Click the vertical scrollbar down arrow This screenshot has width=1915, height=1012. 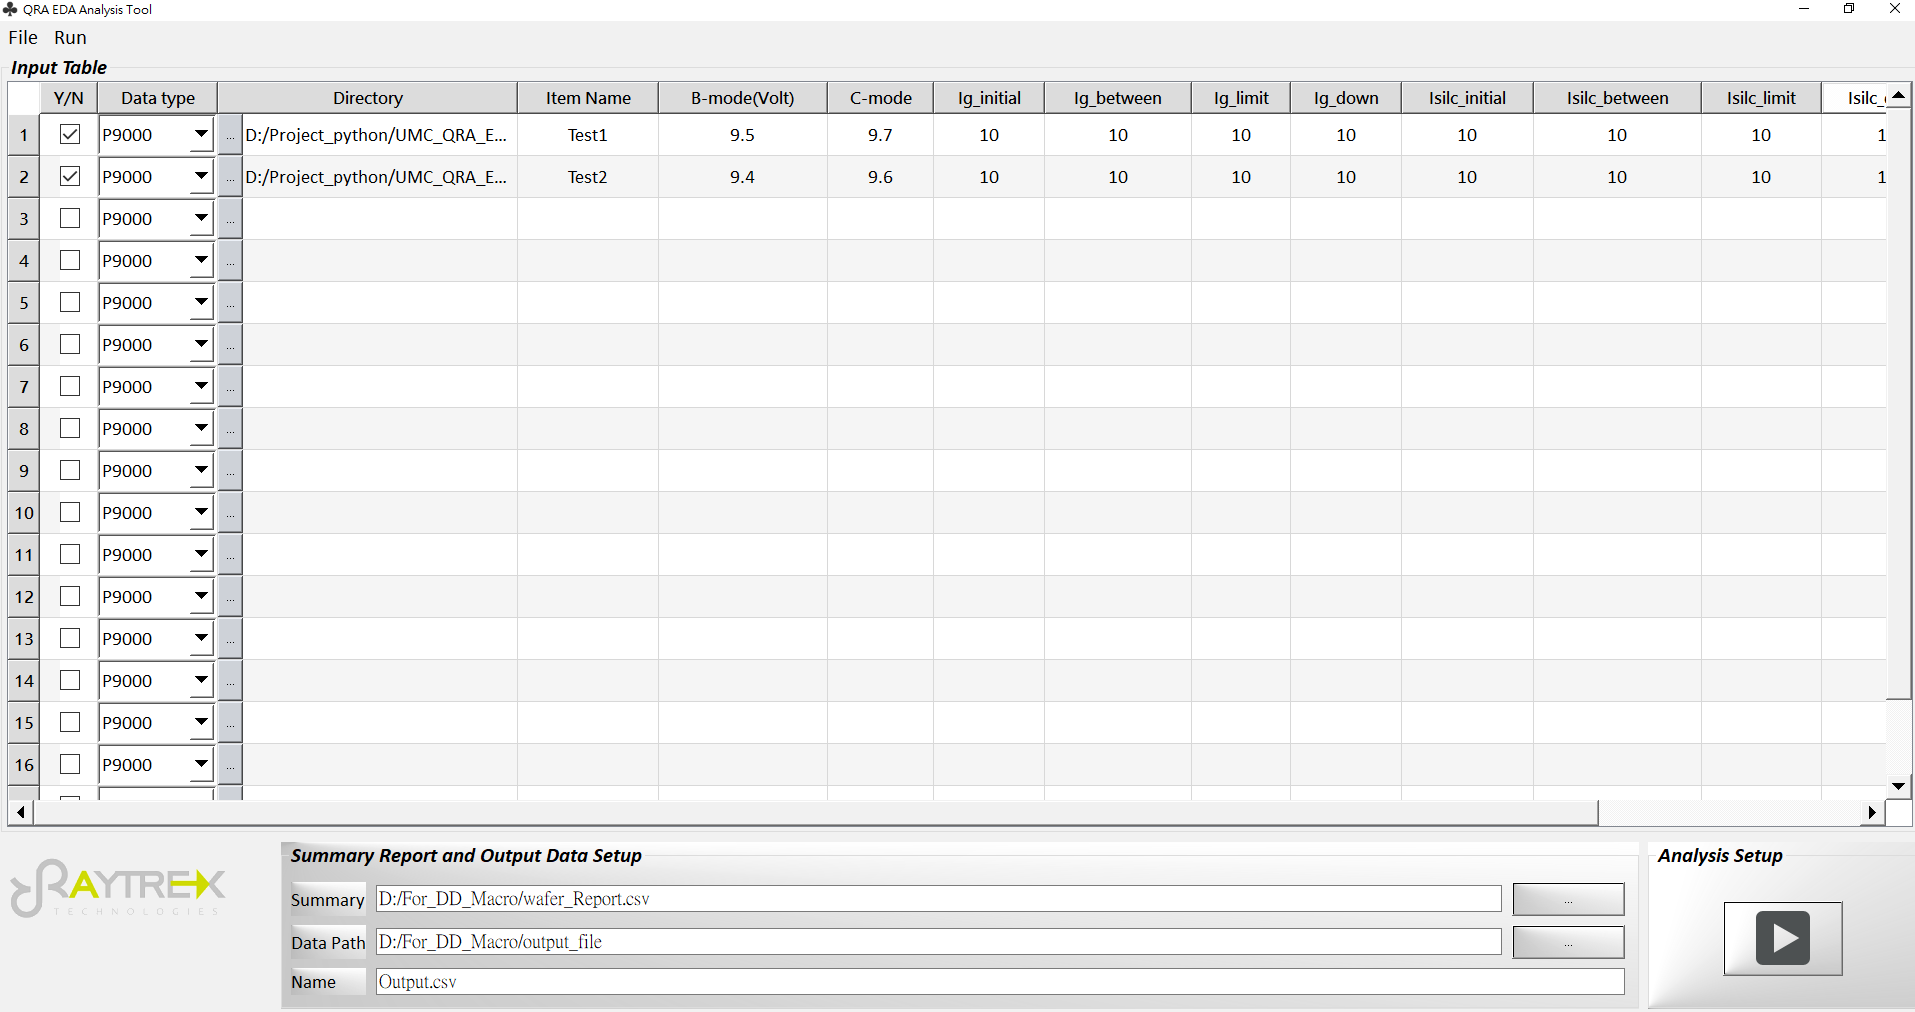pyautogui.click(x=1899, y=787)
